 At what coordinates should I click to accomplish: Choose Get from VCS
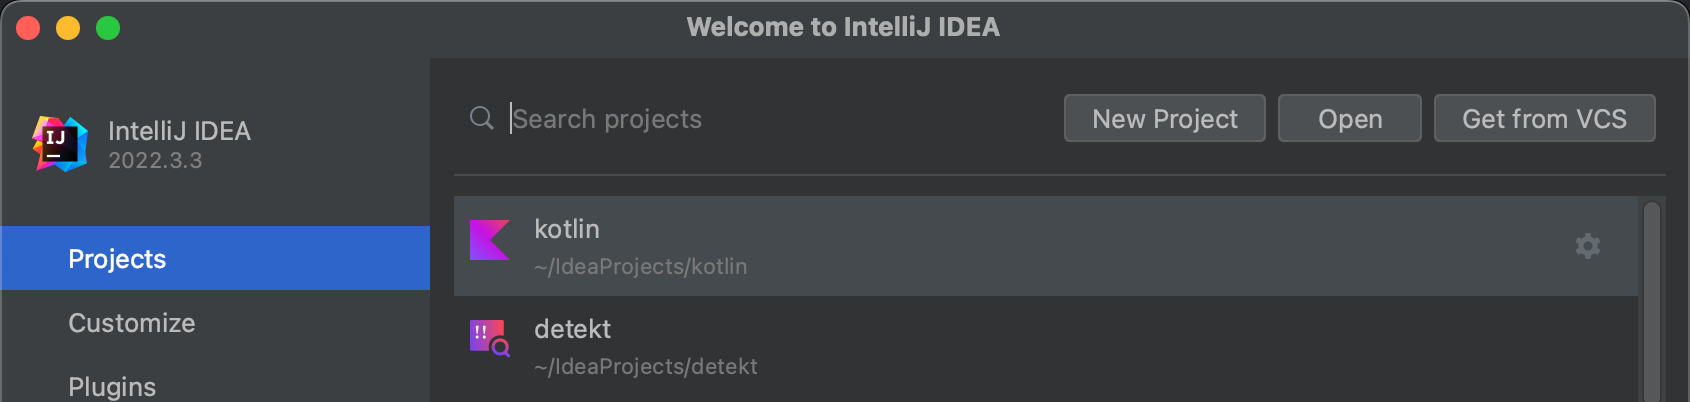[1544, 119]
